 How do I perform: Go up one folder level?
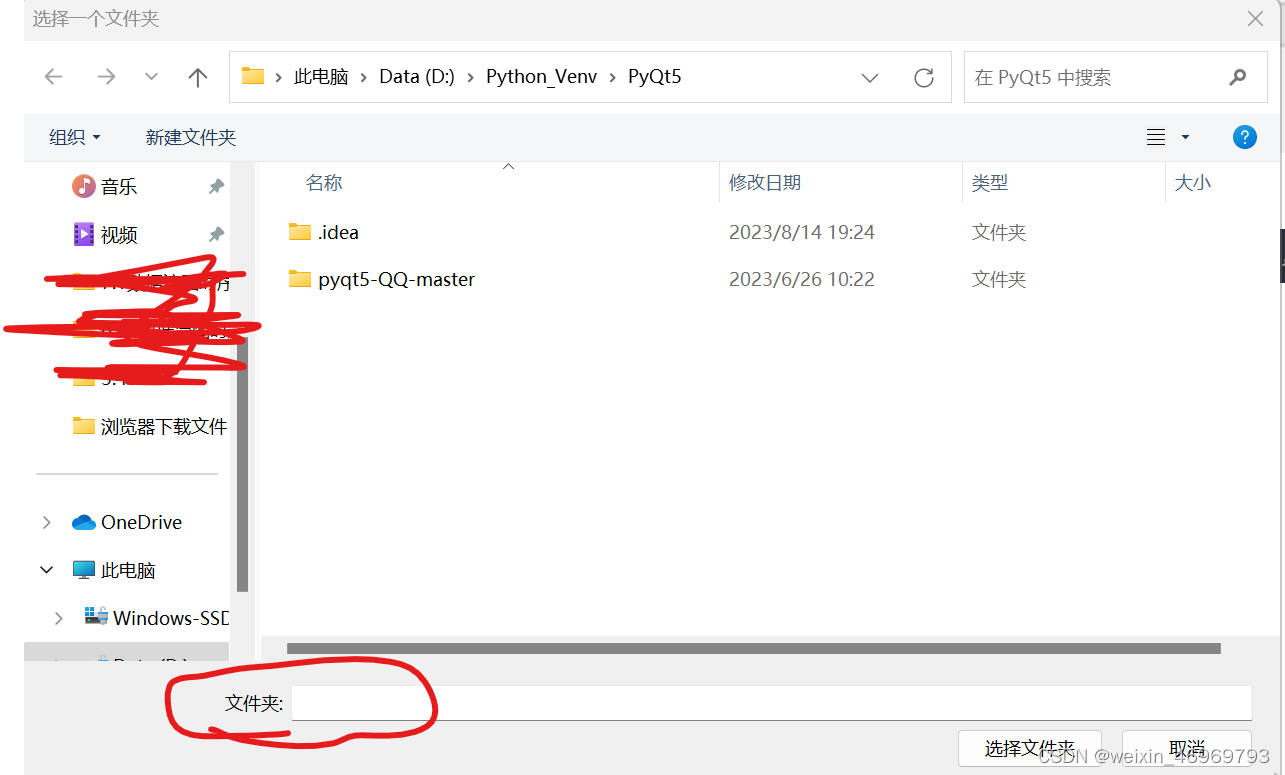(198, 77)
